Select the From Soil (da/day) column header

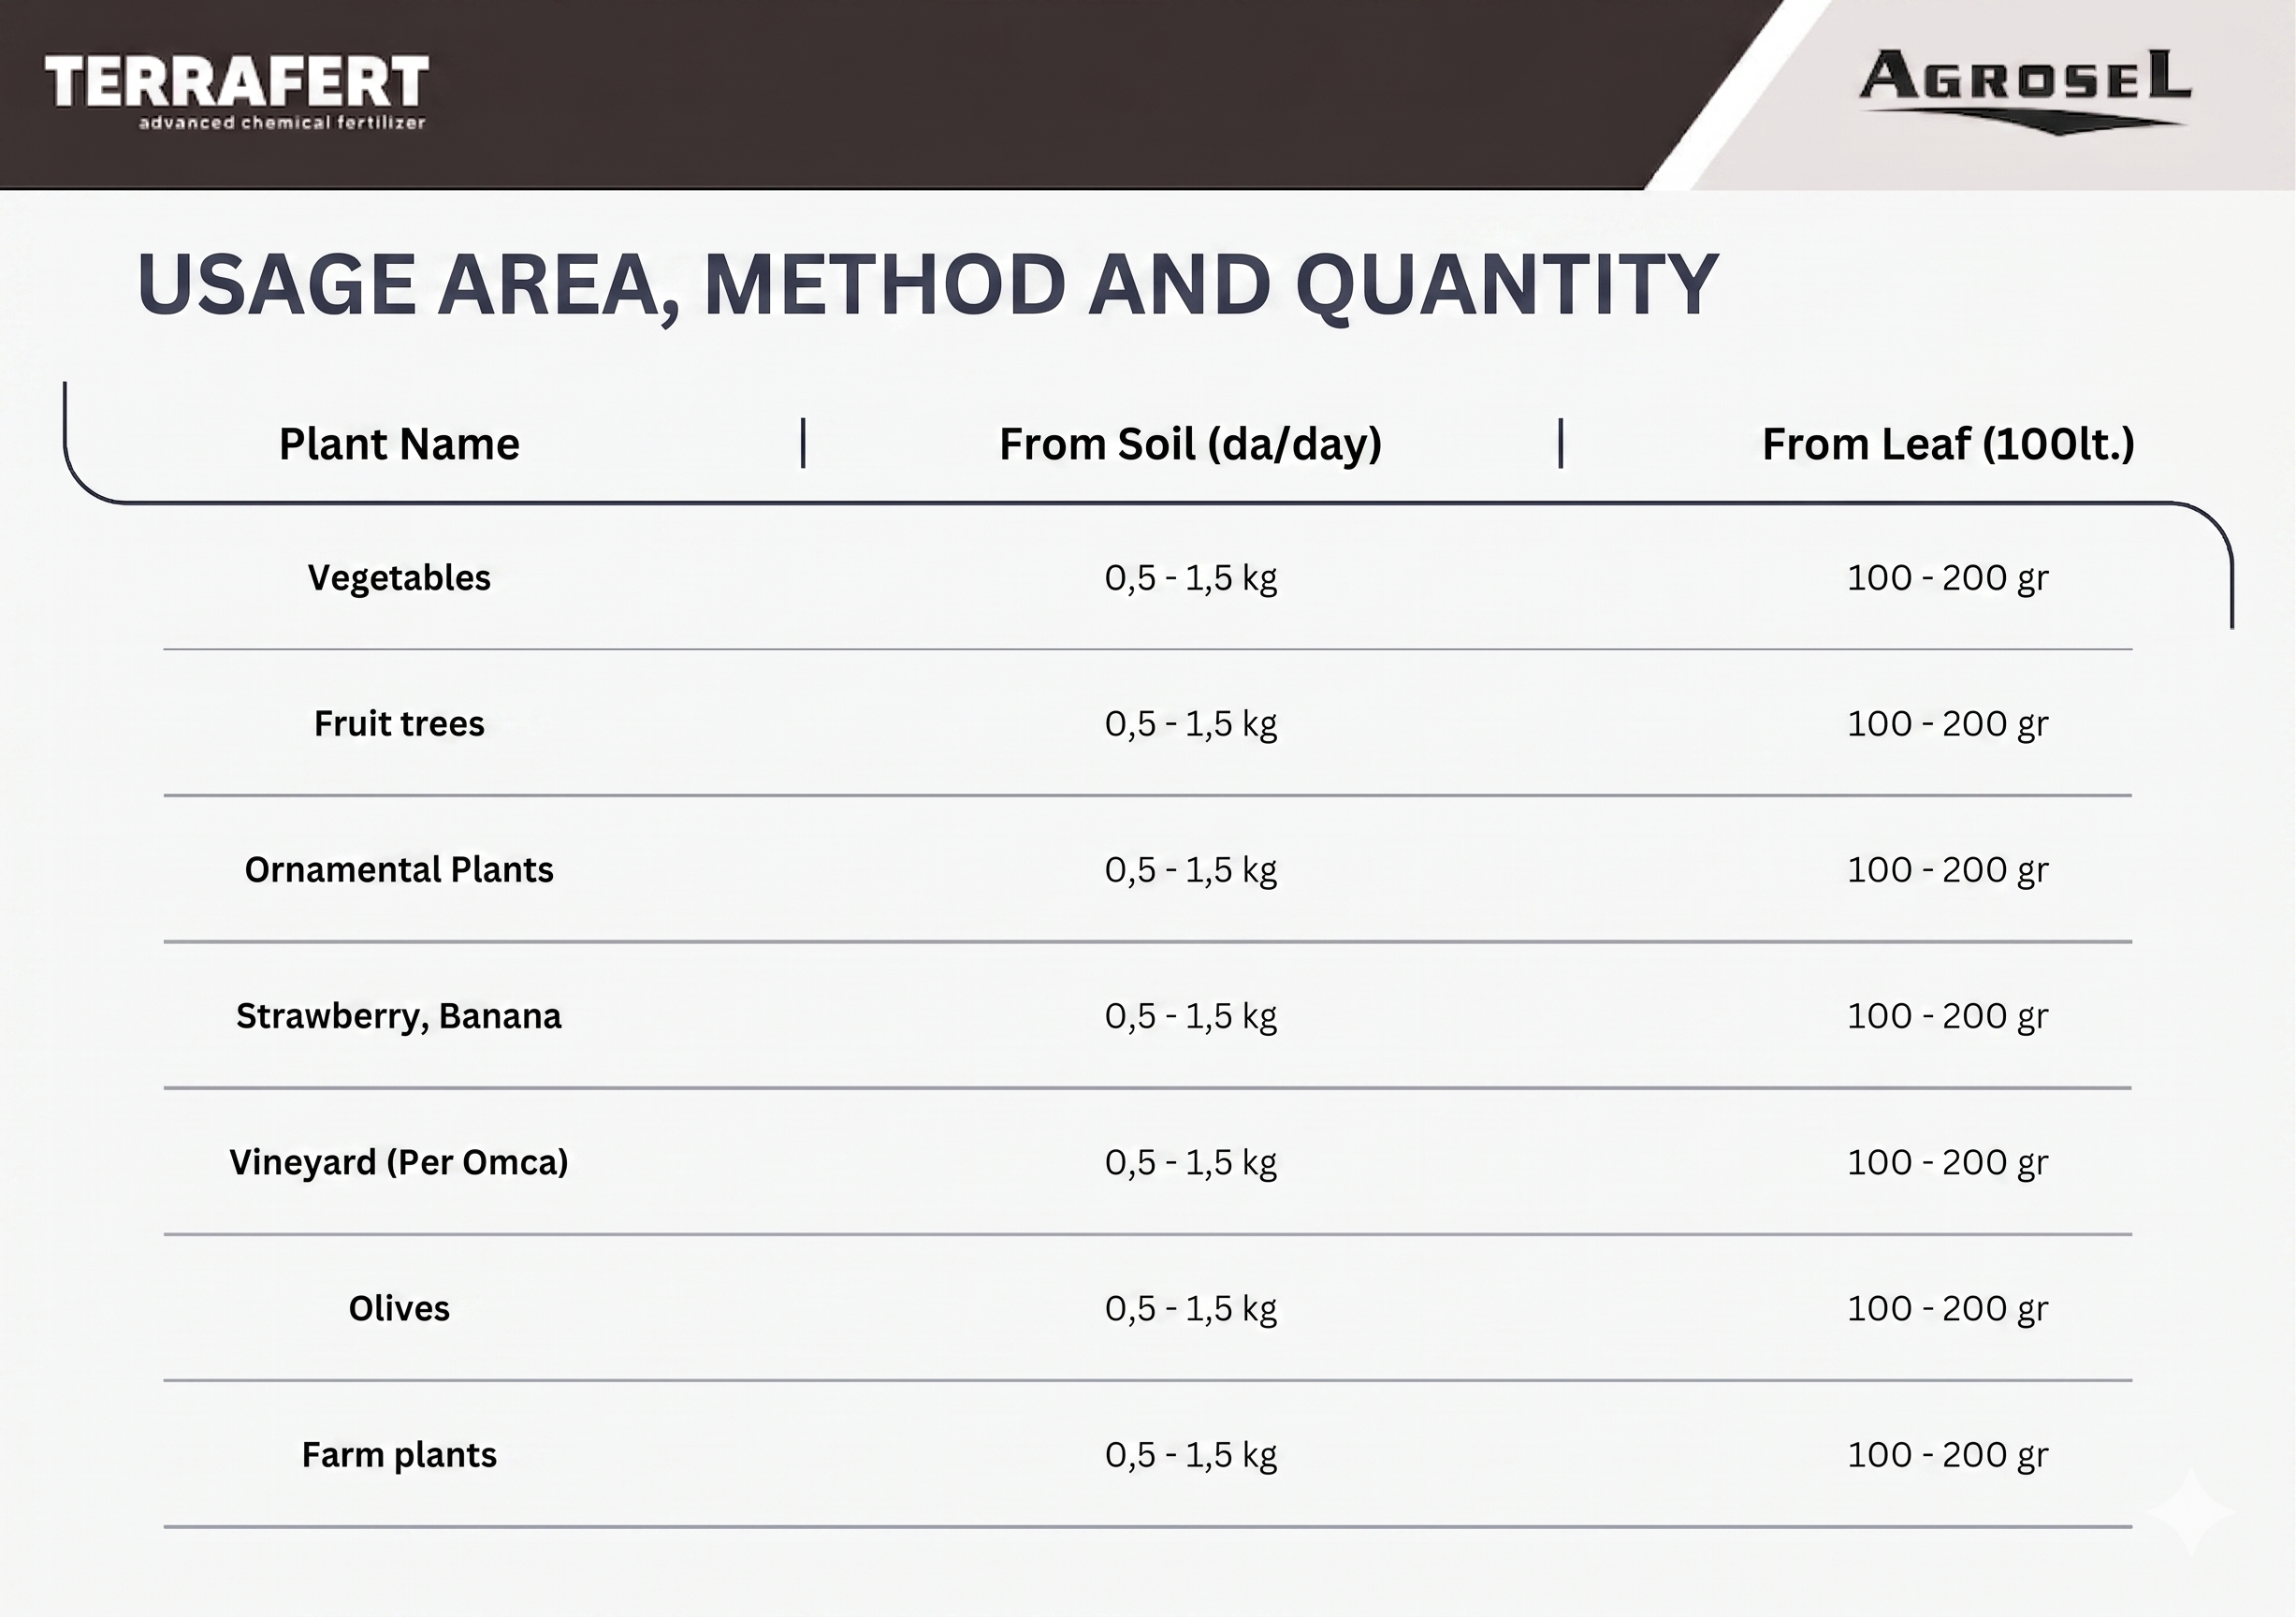point(1190,444)
